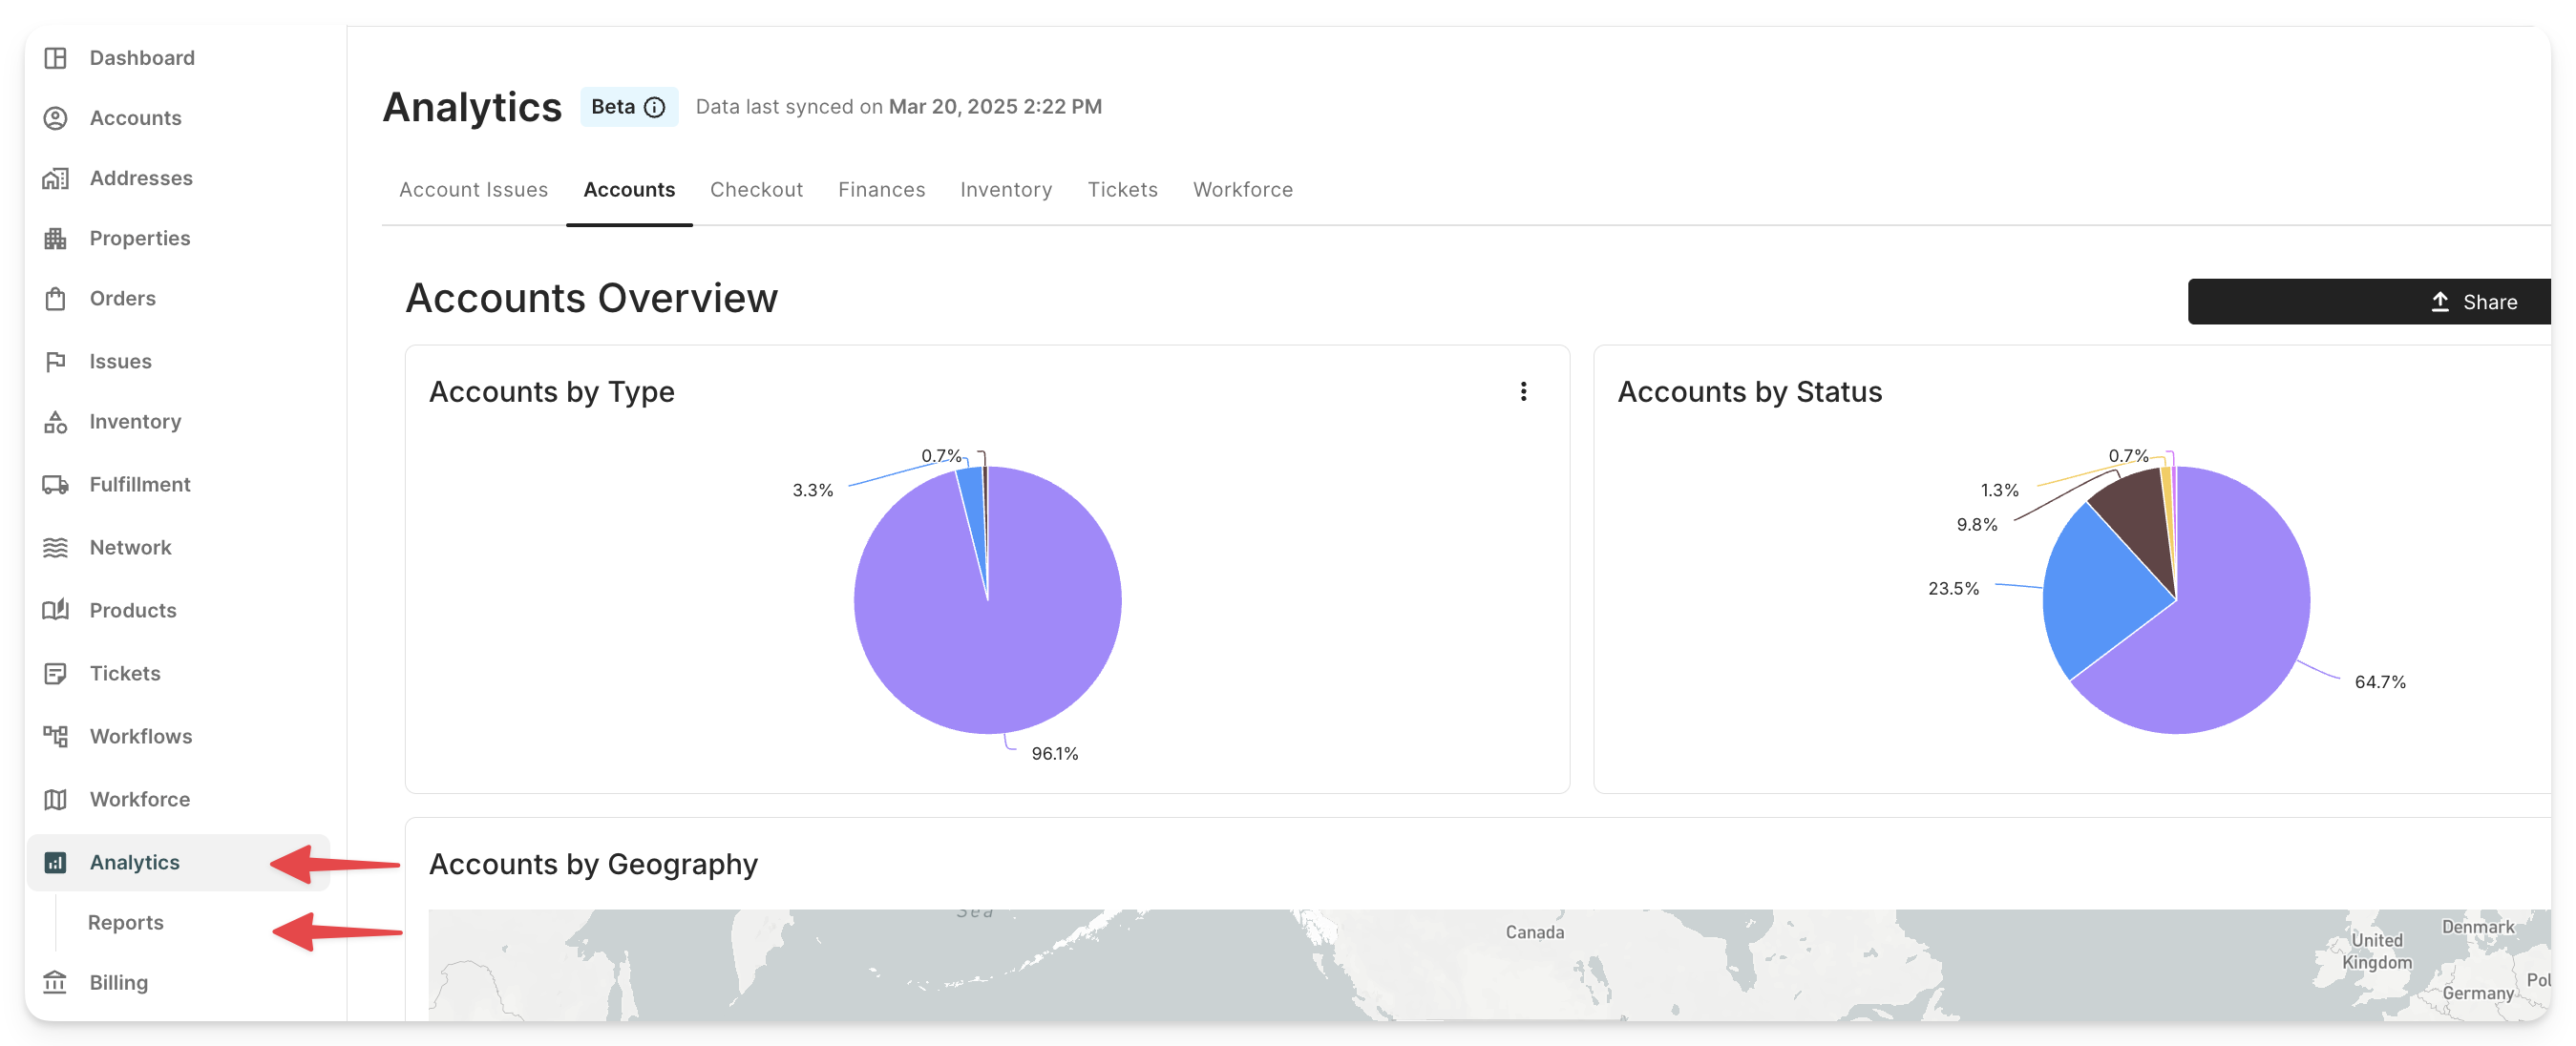The height and width of the screenshot is (1046, 2576).
Task: Click the Beta info circle icon
Action: (x=655, y=107)
